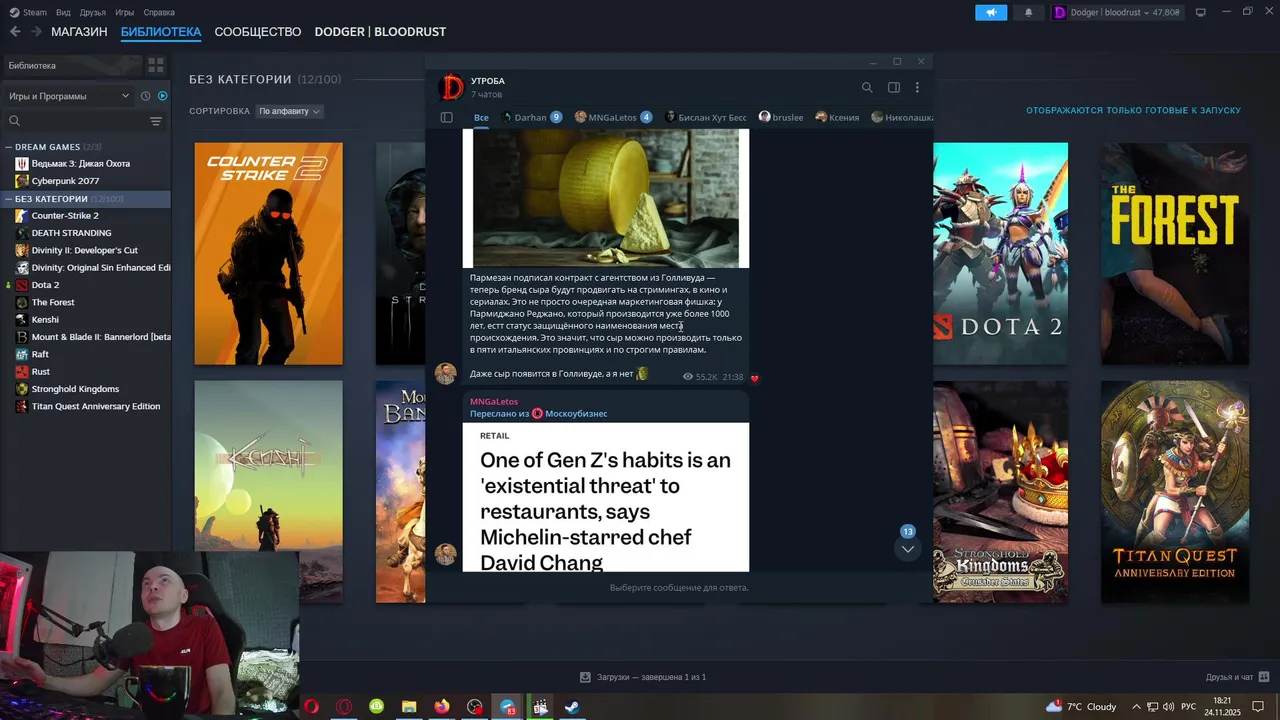Open the Darhan chat tab
This screenshot has height=720, width=1280.
click(532, 117)
